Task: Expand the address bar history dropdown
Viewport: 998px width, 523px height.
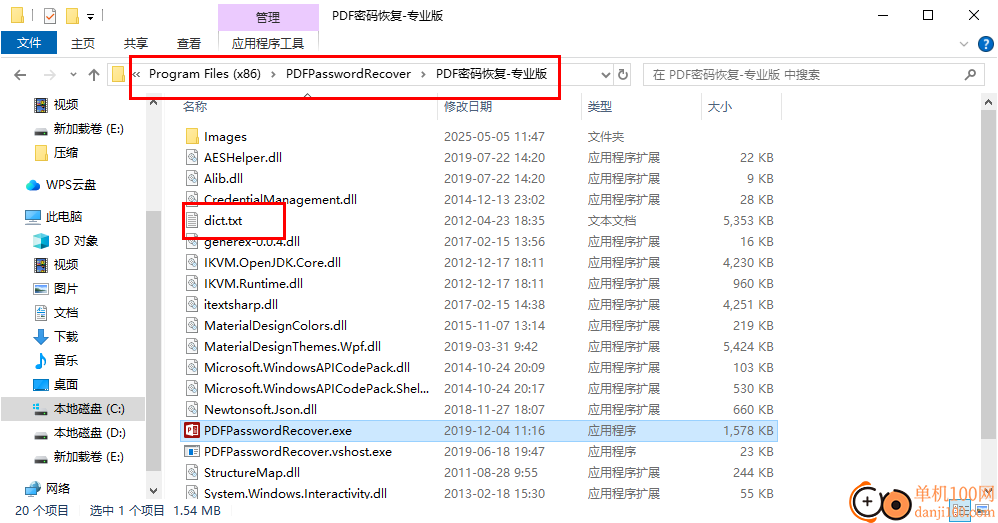Action: 606,74
